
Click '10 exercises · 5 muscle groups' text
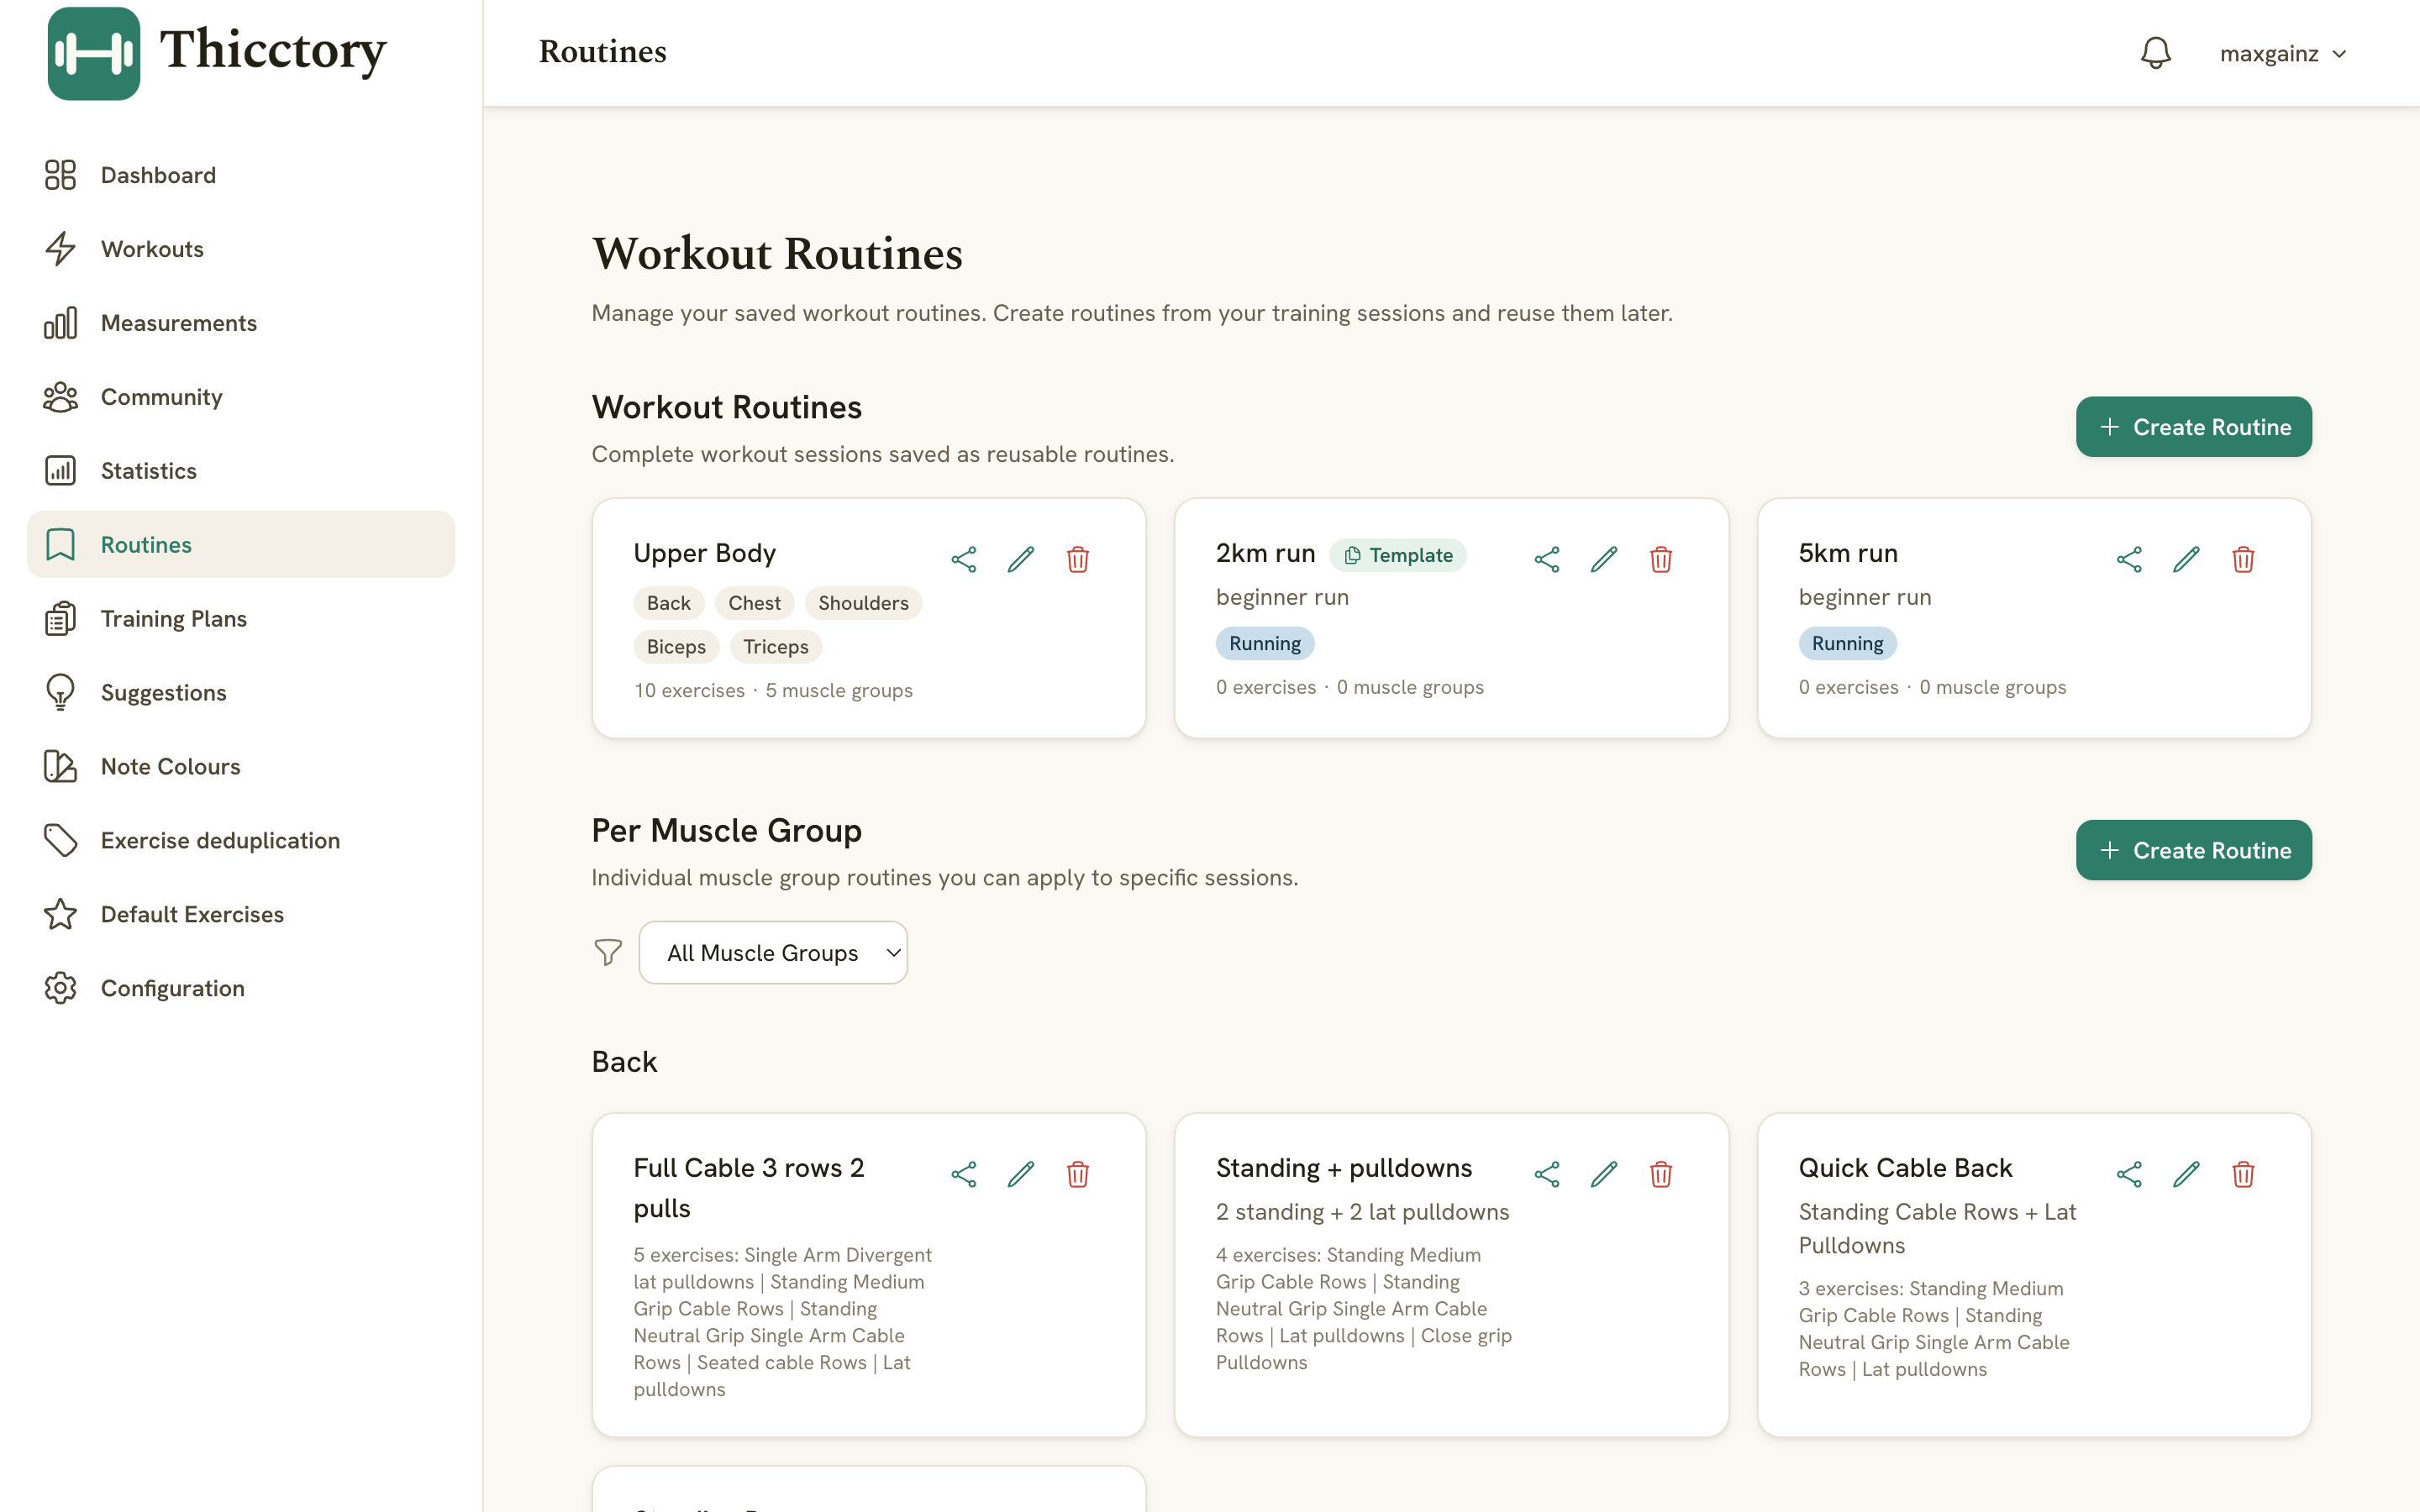tap(773, 690)
